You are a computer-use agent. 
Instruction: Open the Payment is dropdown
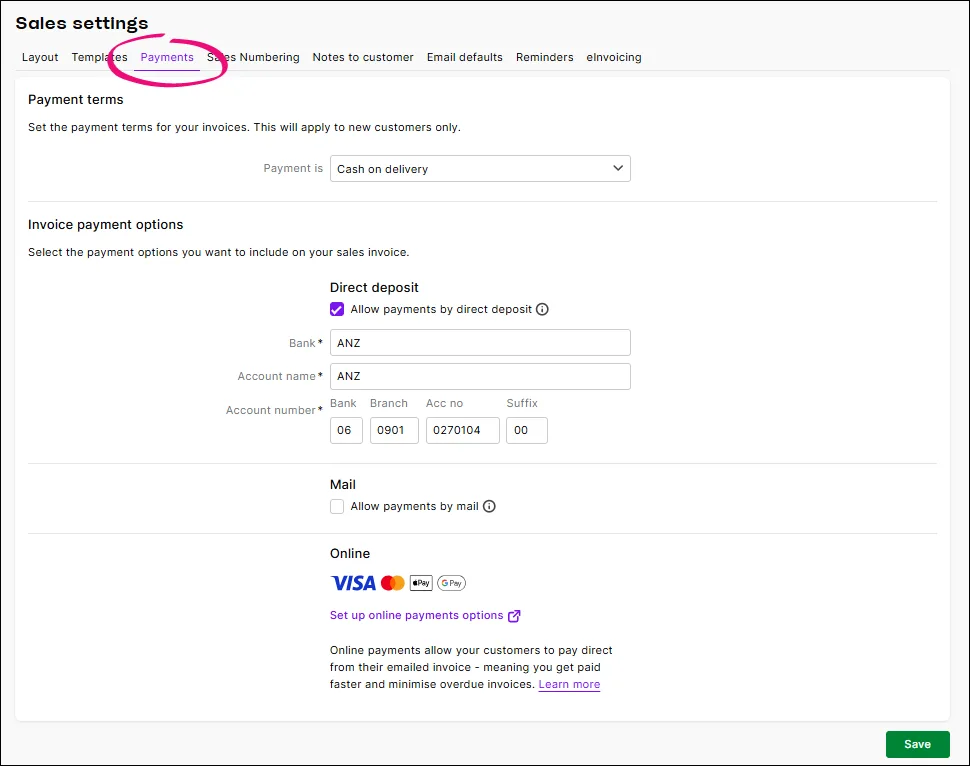point(480,168)
